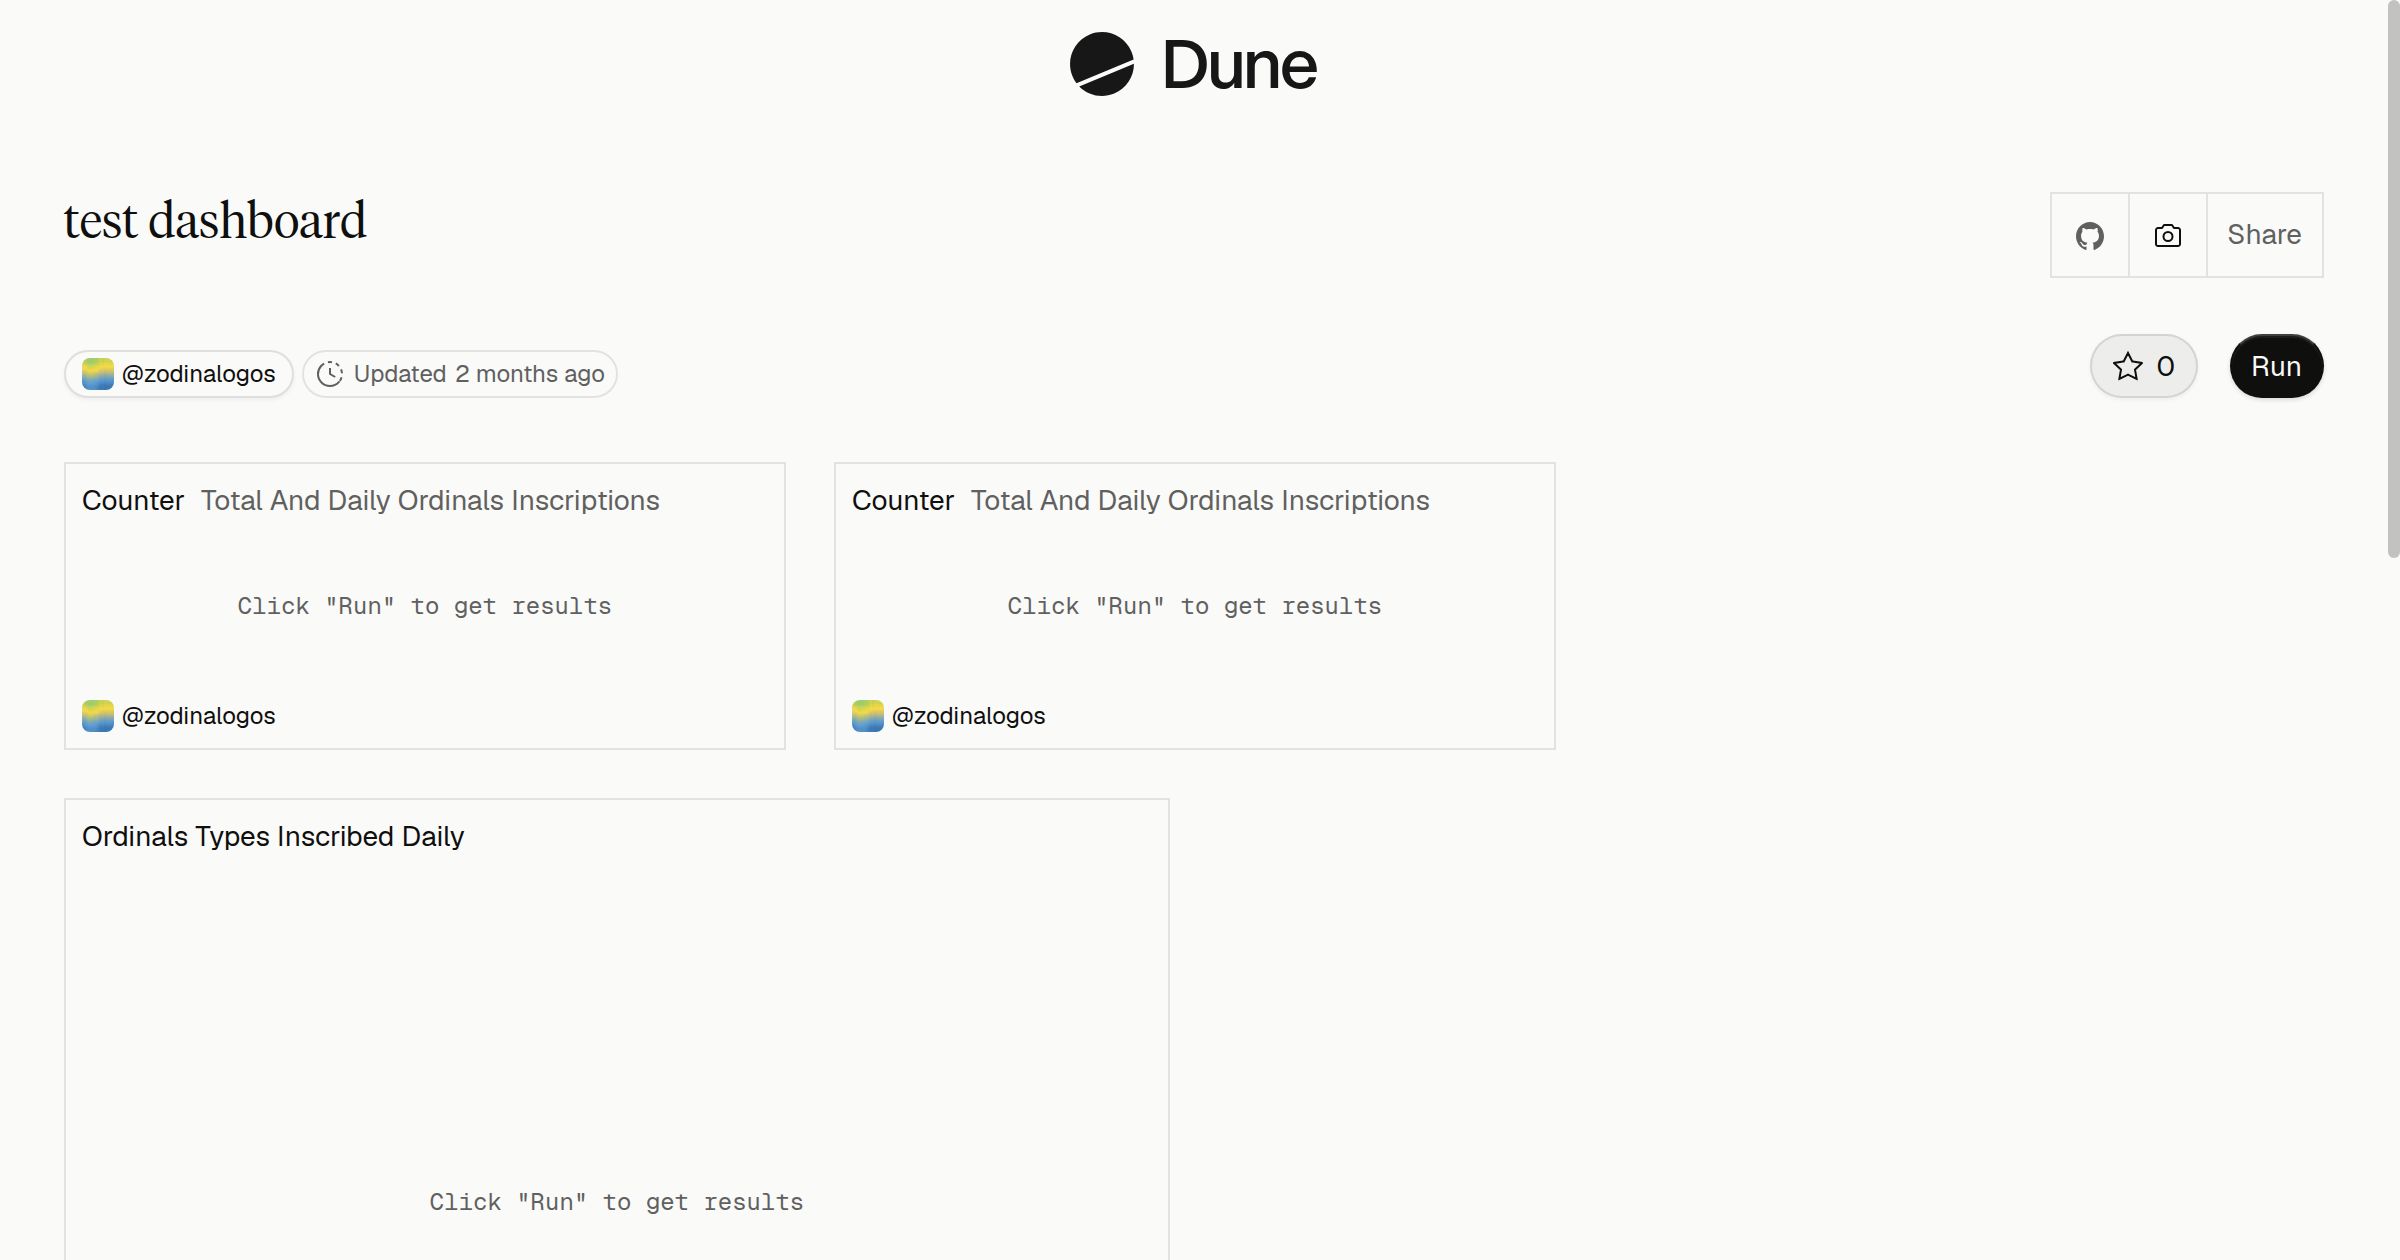Click the Dune wordmark text
Viewport: 2400px width, 1260px height.
tap(1239, 65)
